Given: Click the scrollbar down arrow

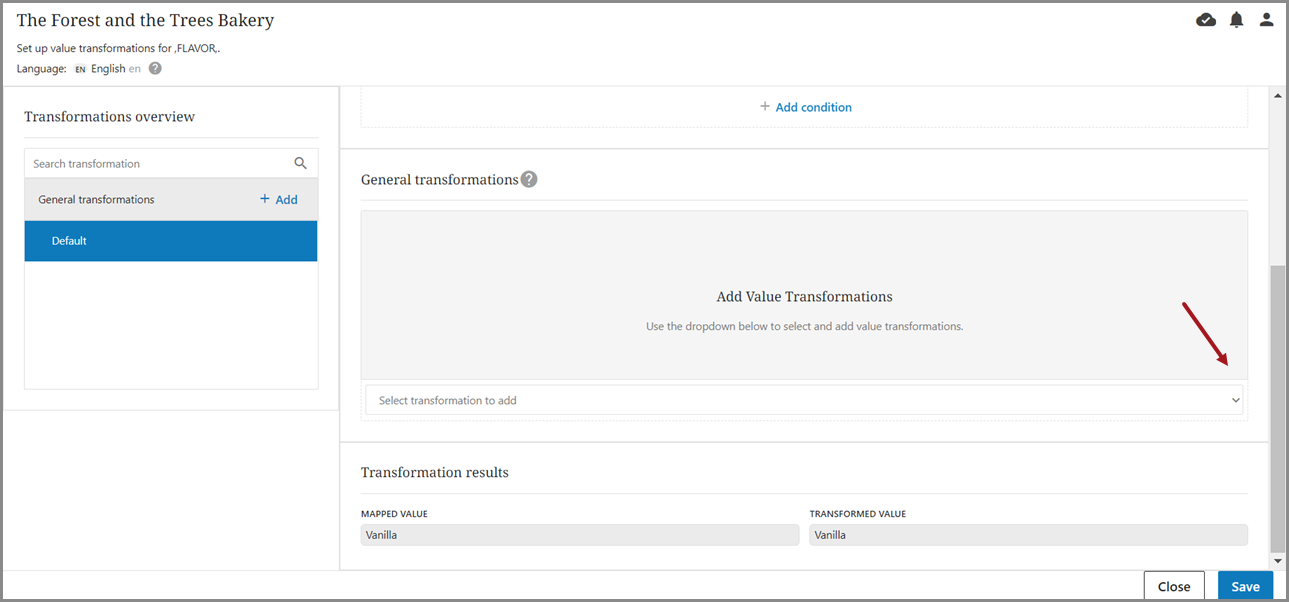Looking at the screenshot, I should point(1277,562).
